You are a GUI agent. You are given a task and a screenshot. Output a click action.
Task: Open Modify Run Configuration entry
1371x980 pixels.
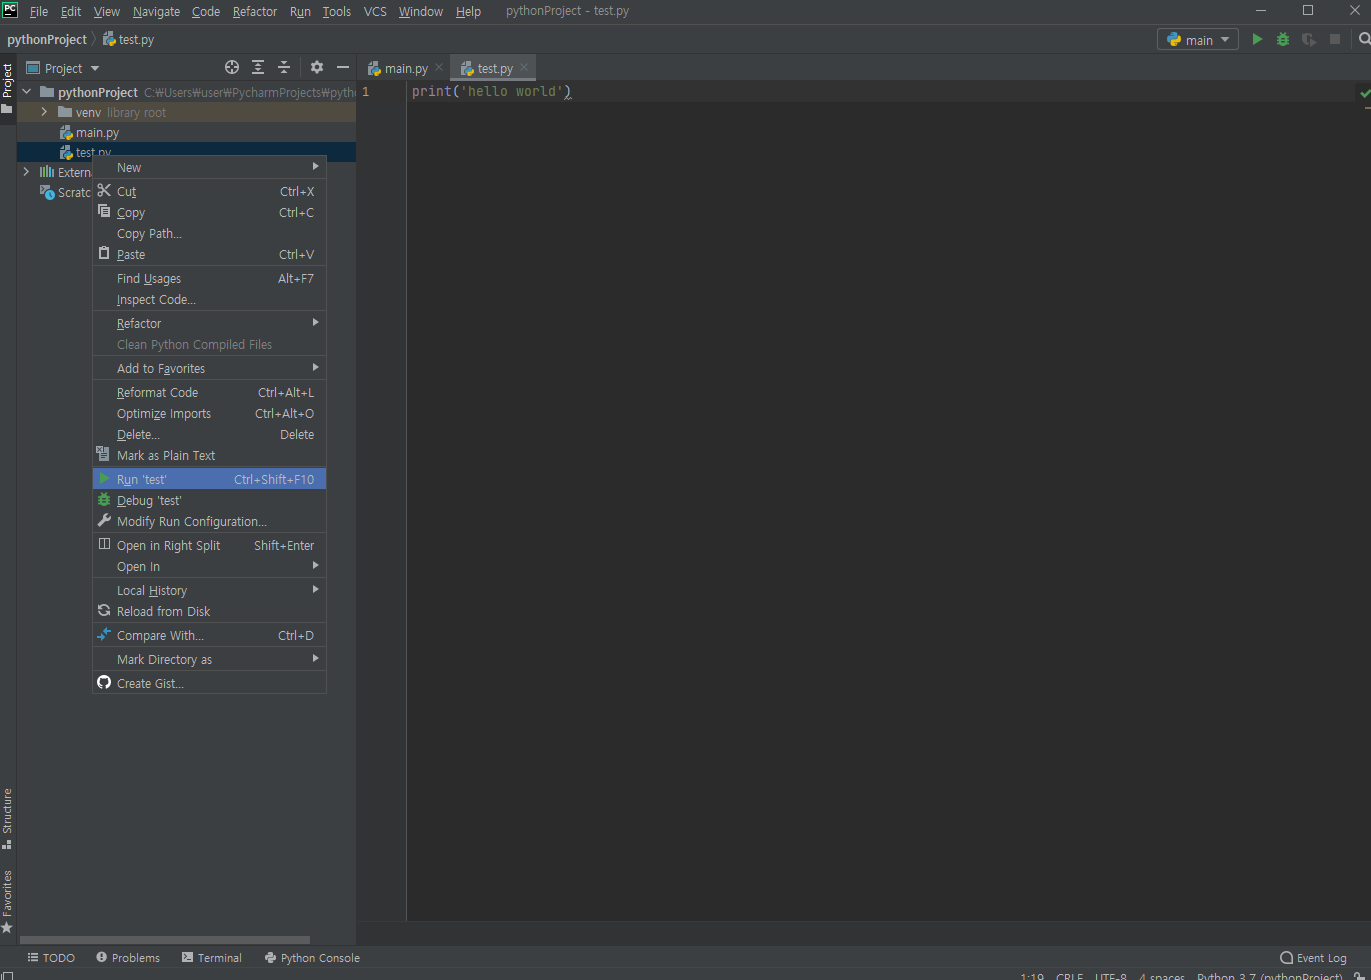[x=209, y=521]
